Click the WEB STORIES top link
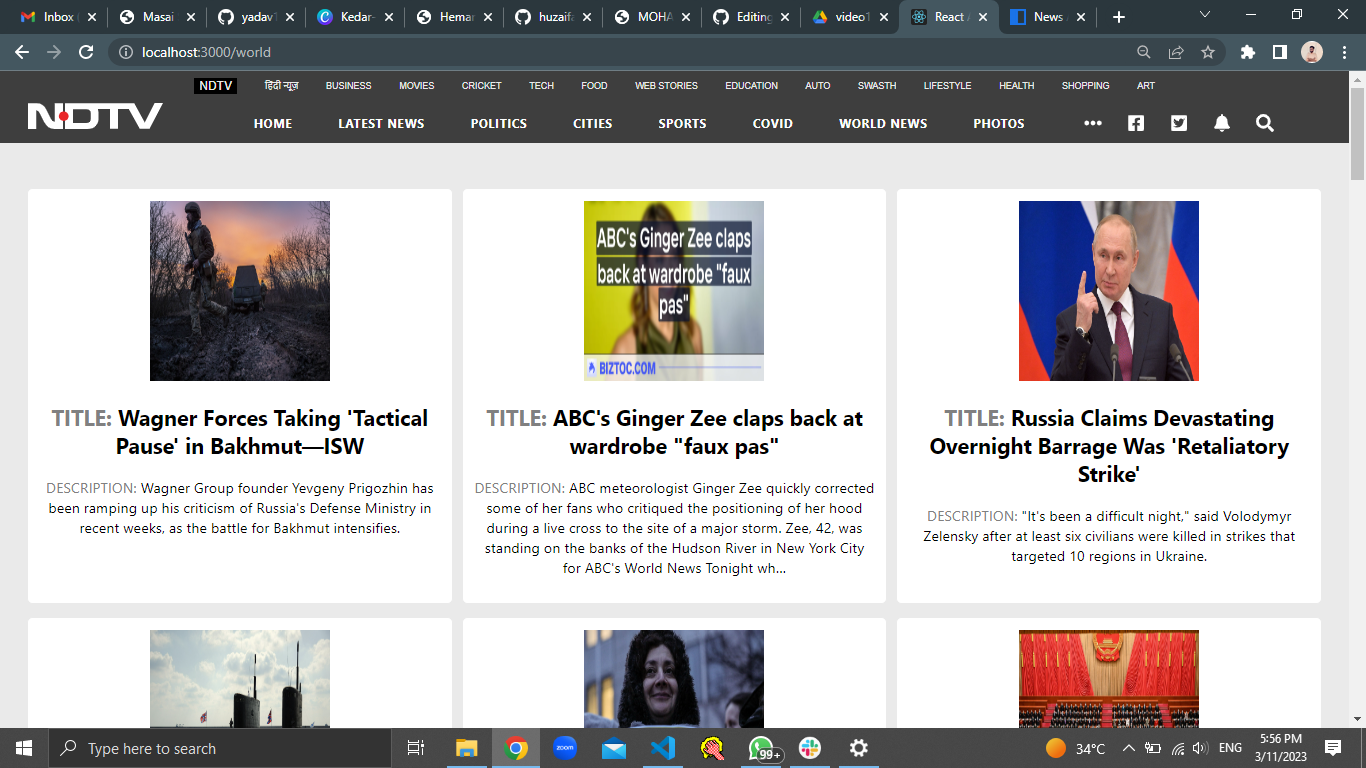Image resolution: width=1366 pixels, height=768 pixels. (666, 86)
